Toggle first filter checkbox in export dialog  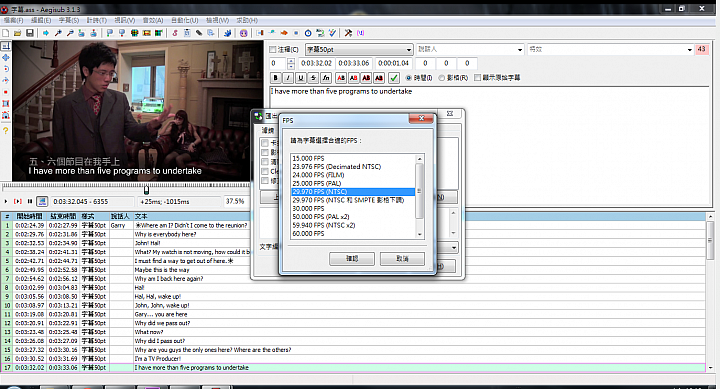(x=264, y=143)
